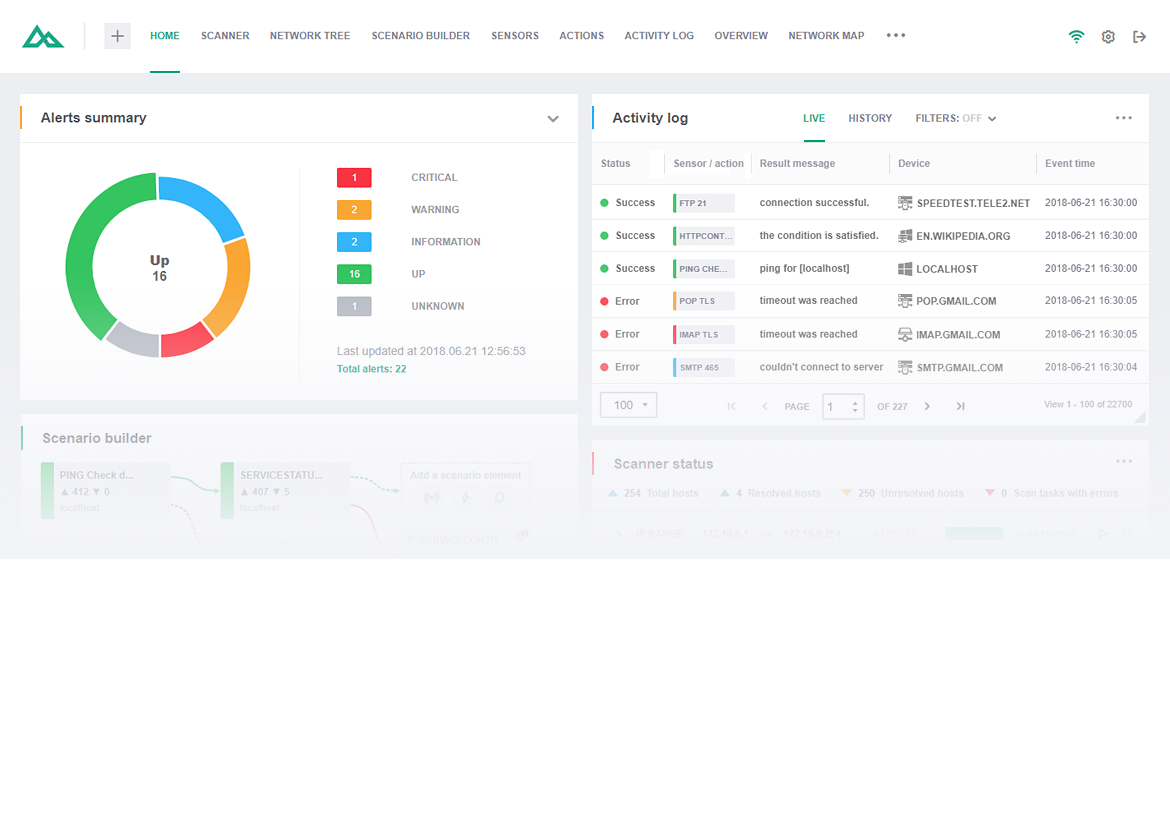Click the red CRITICAL count badge
The height and width of the screenshot is (829, 1170).
click(x=354, y=178)
